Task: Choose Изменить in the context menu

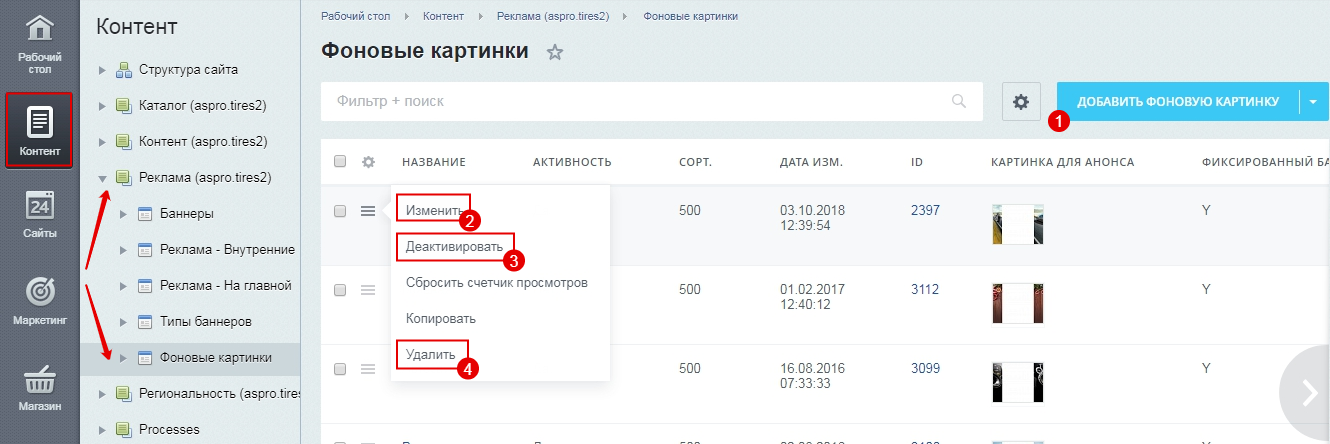Action: pyautogui.click(x=433, y=211)
